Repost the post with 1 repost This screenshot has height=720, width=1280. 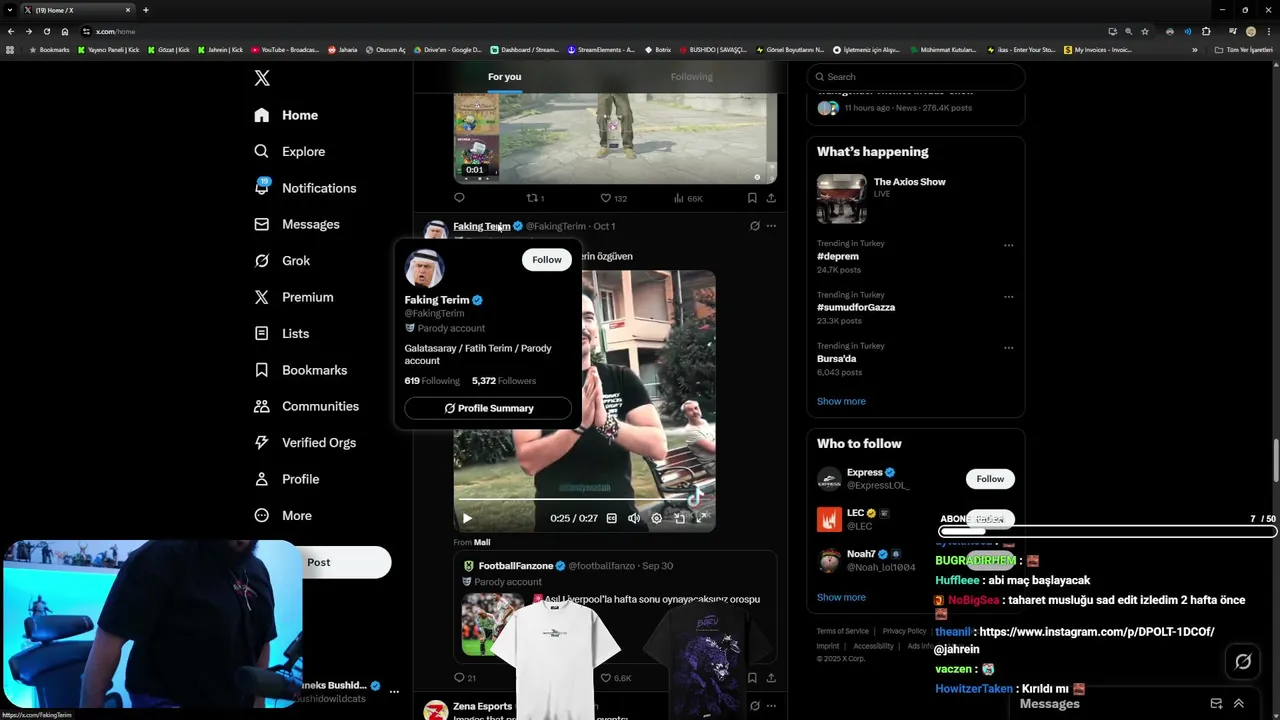click(x=535, y=198)
